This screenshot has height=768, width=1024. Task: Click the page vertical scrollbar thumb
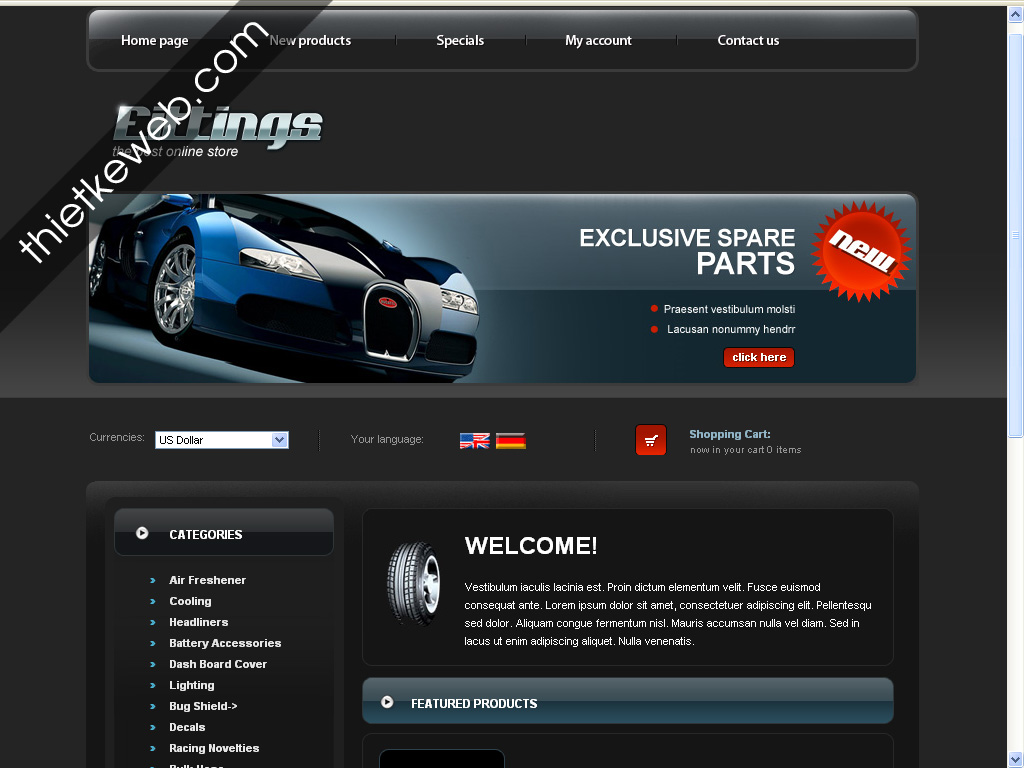(x=1015, y=235)
